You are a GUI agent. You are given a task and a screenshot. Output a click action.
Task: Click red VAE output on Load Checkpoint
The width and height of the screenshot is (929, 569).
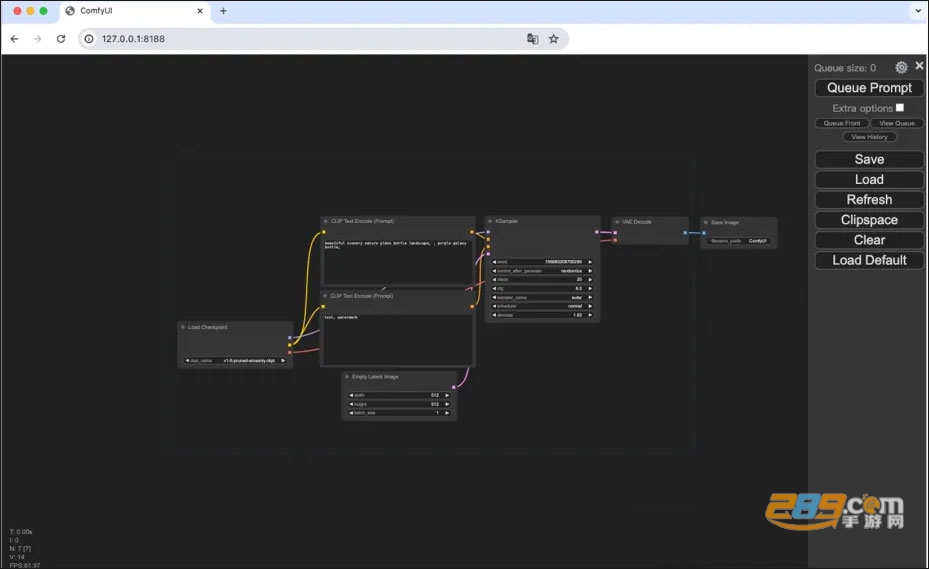tap(289, 353)
